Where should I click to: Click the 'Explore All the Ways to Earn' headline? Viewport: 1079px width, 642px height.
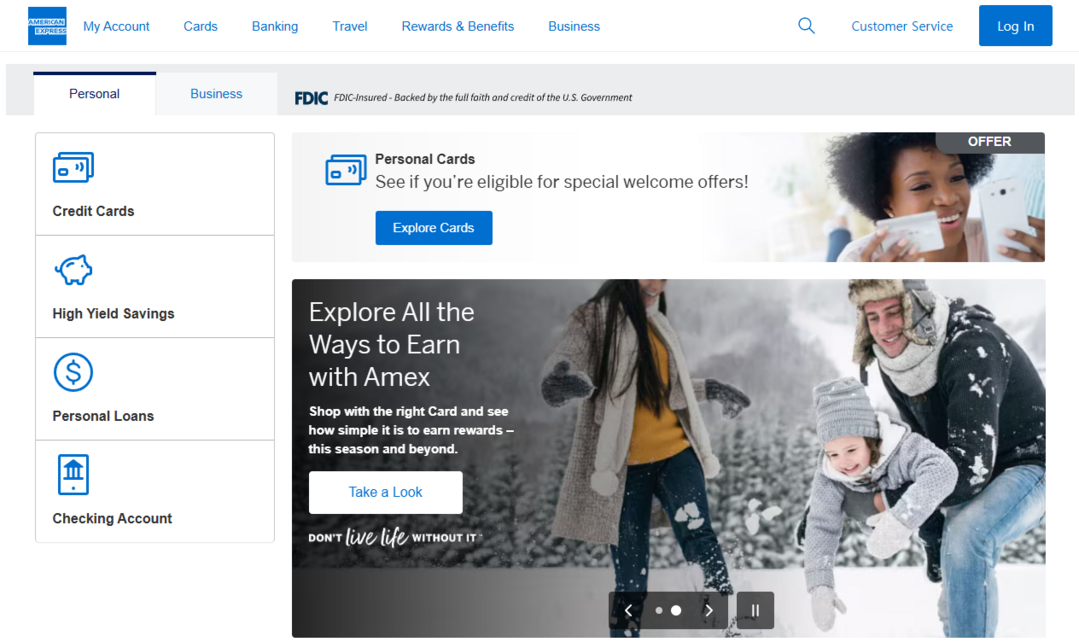391,344
